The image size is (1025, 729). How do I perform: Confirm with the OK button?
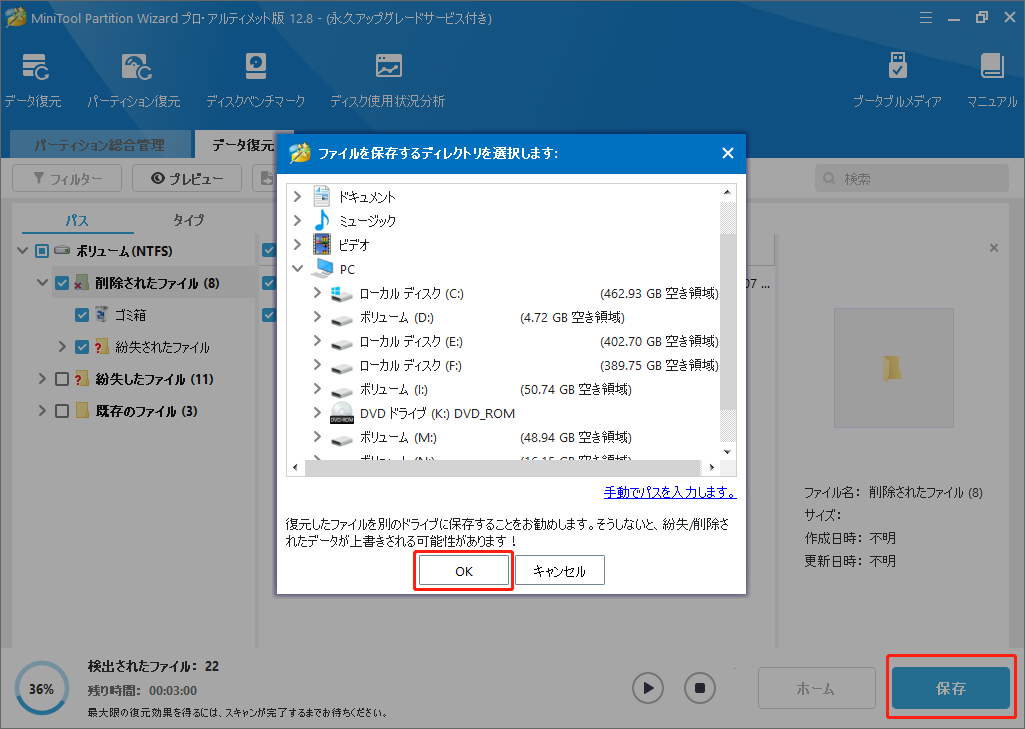[463, 571]
